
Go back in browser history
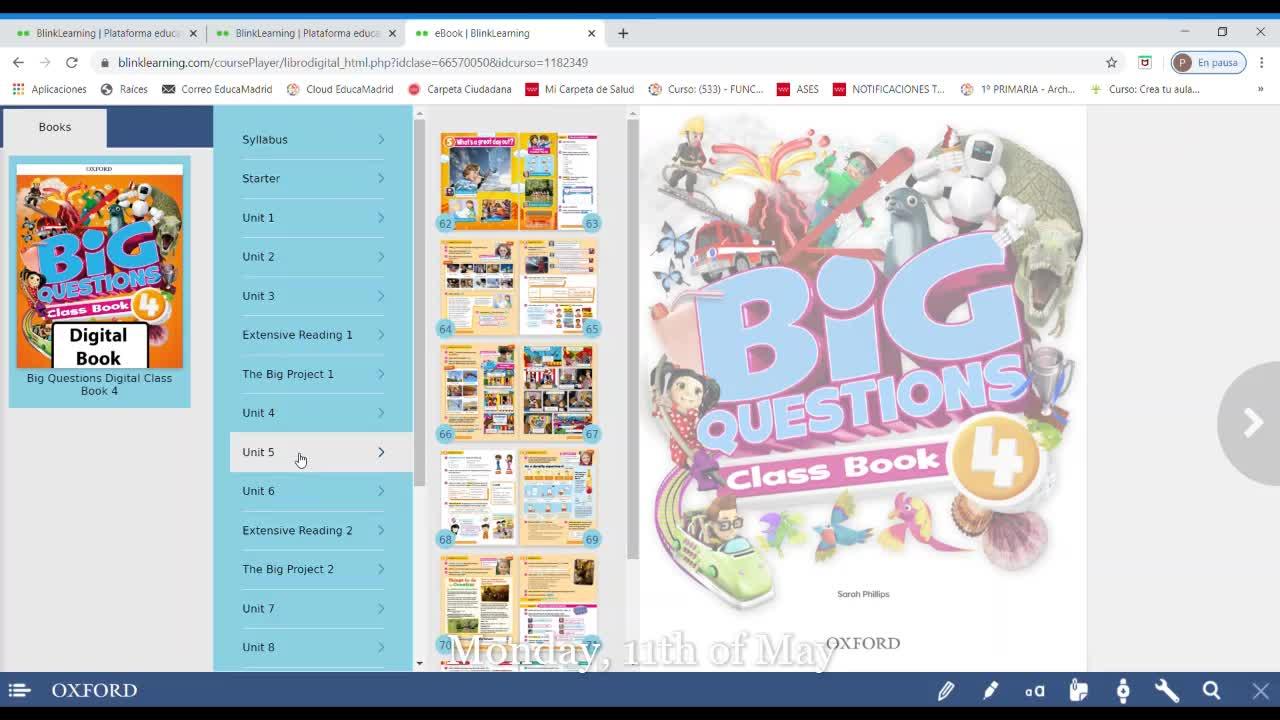[18, 62]
